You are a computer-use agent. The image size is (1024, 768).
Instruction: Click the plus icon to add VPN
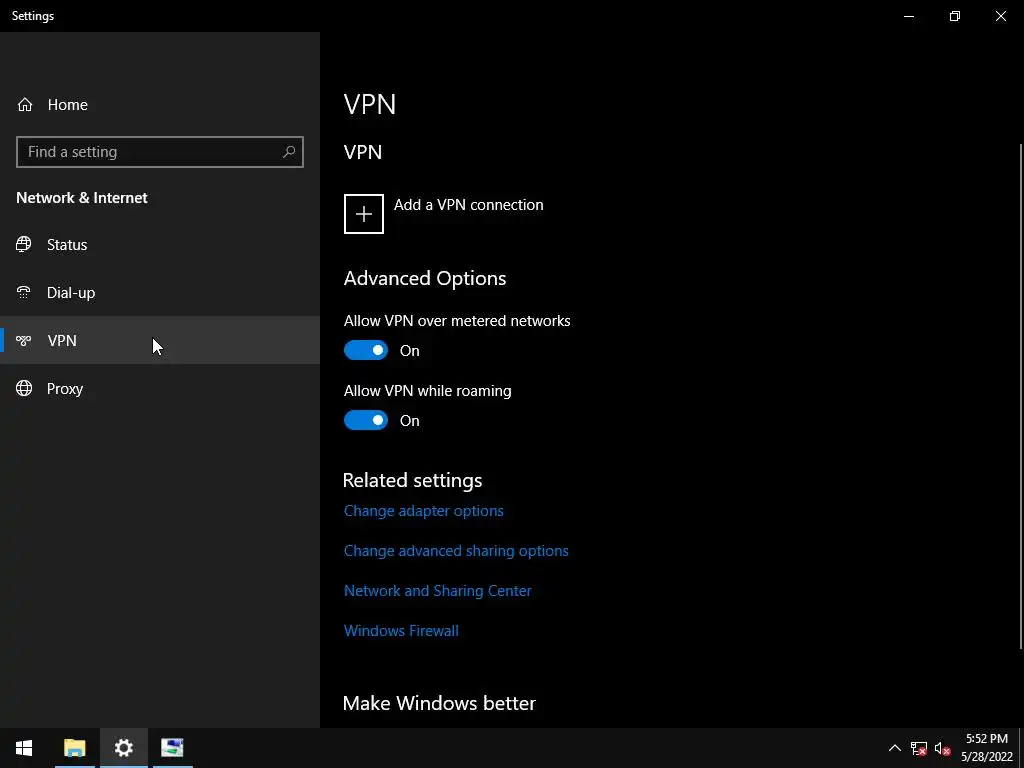[364, 214]
